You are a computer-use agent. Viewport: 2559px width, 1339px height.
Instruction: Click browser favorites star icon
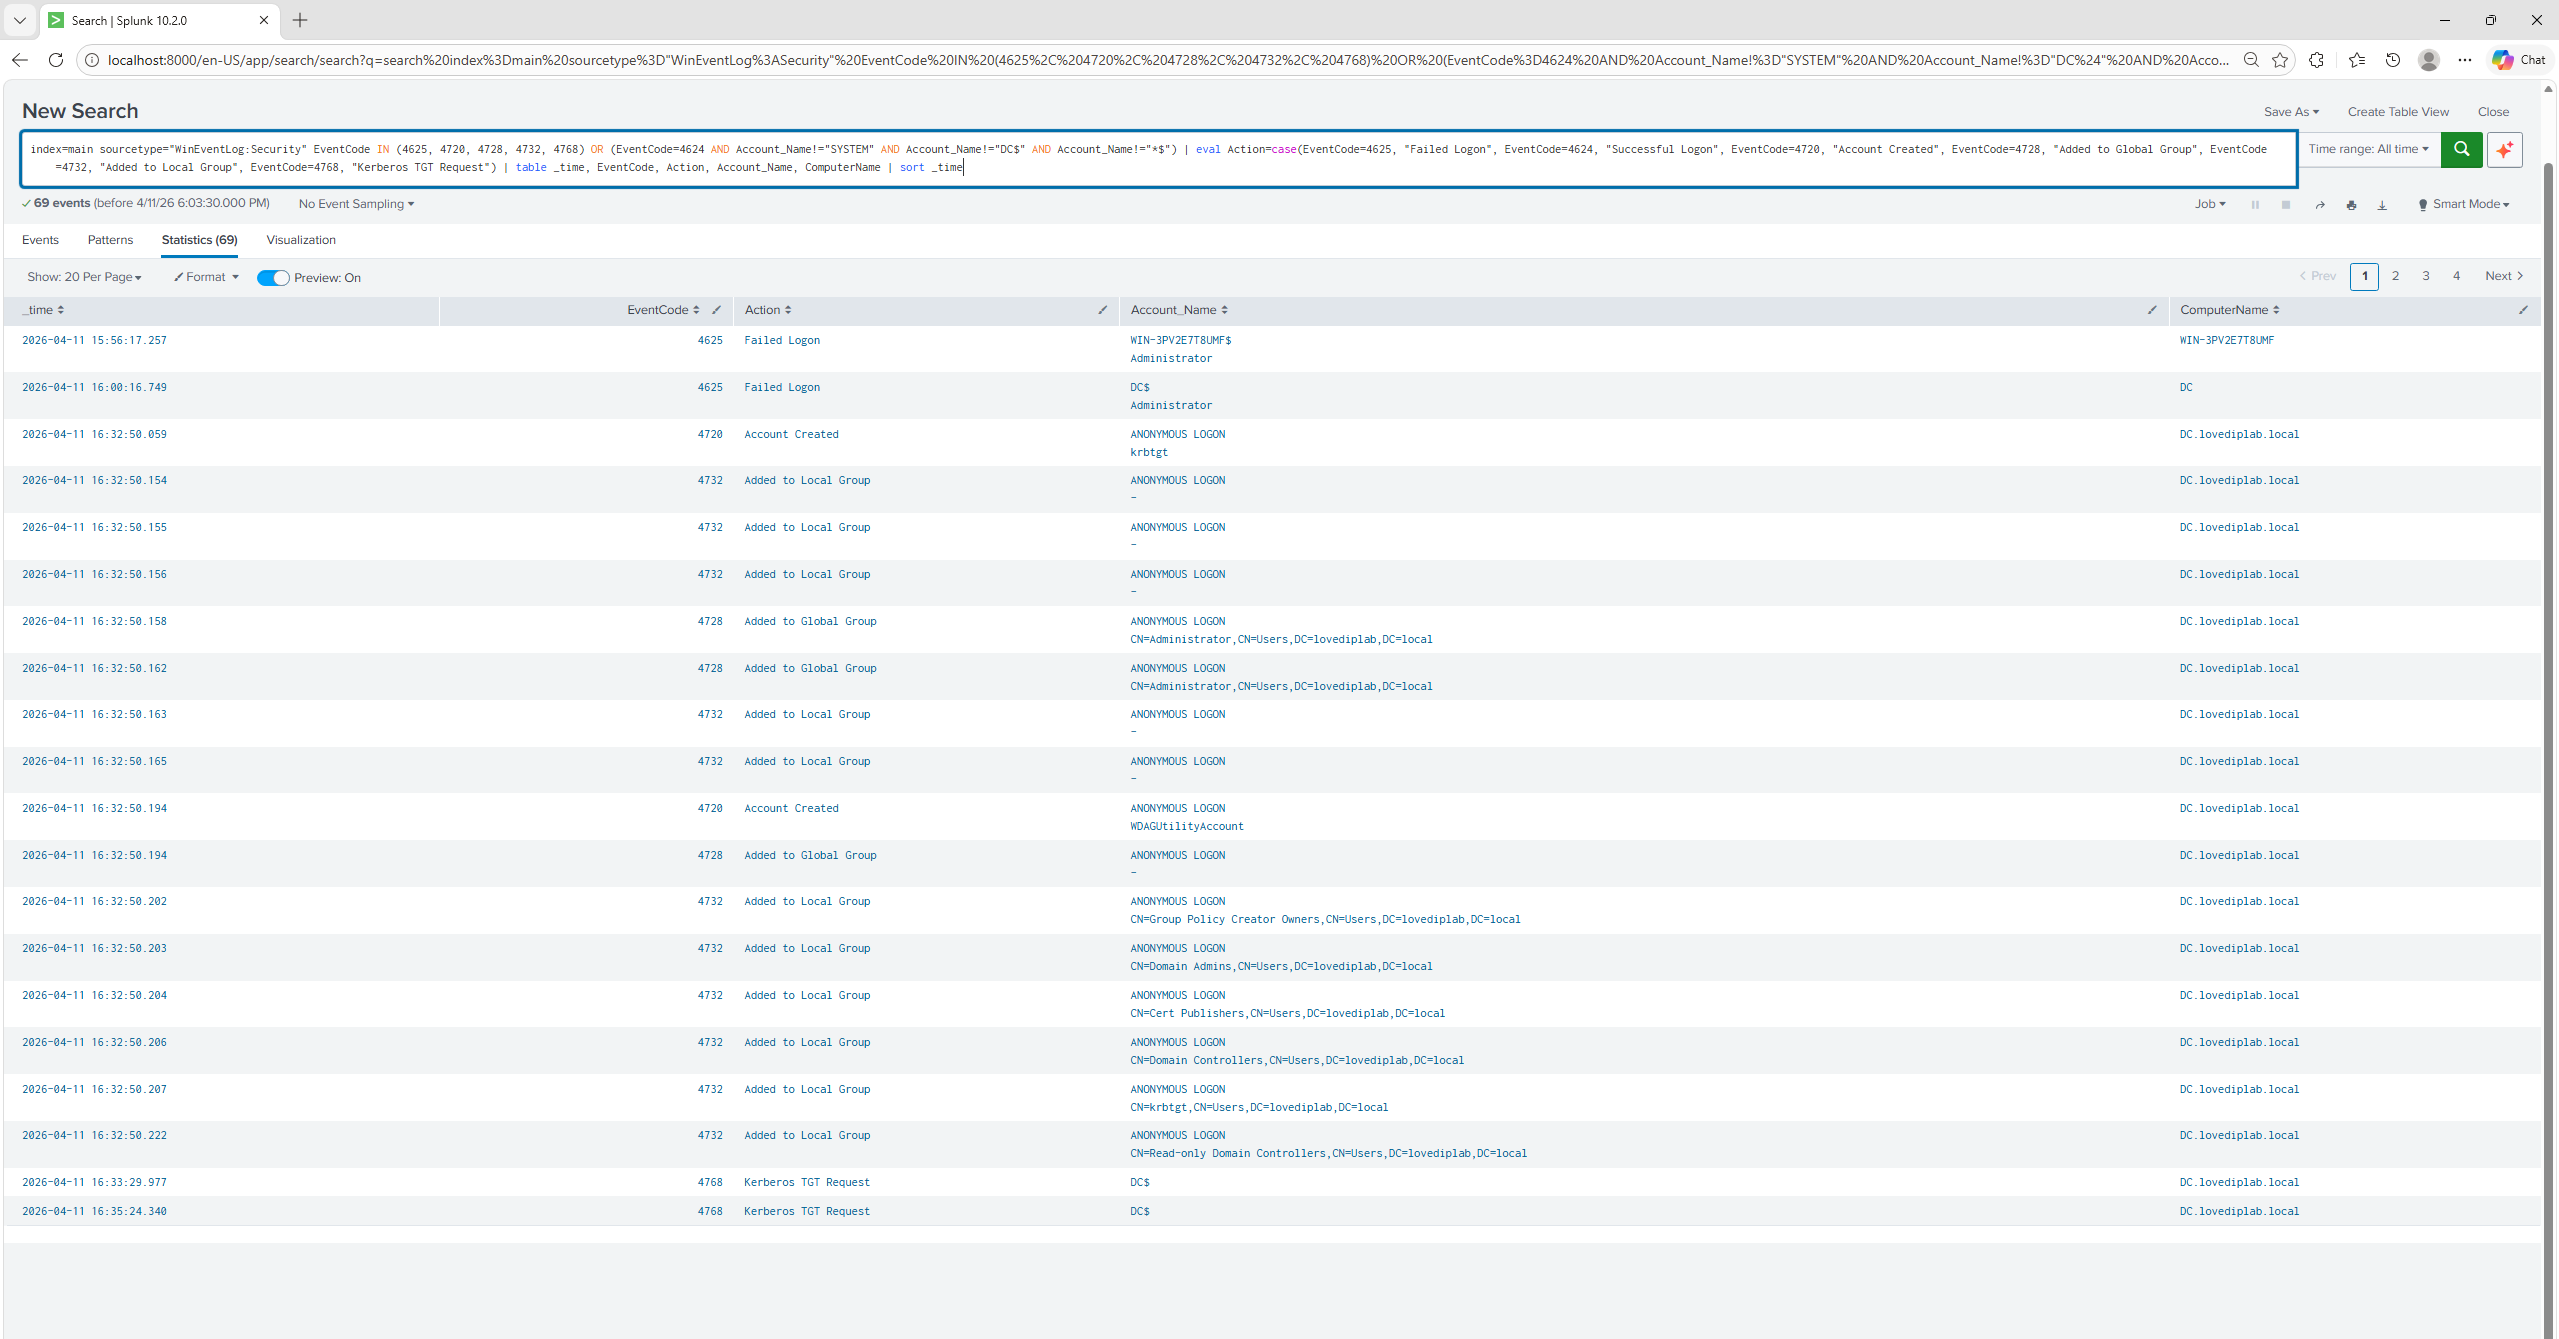(2280, 60)
